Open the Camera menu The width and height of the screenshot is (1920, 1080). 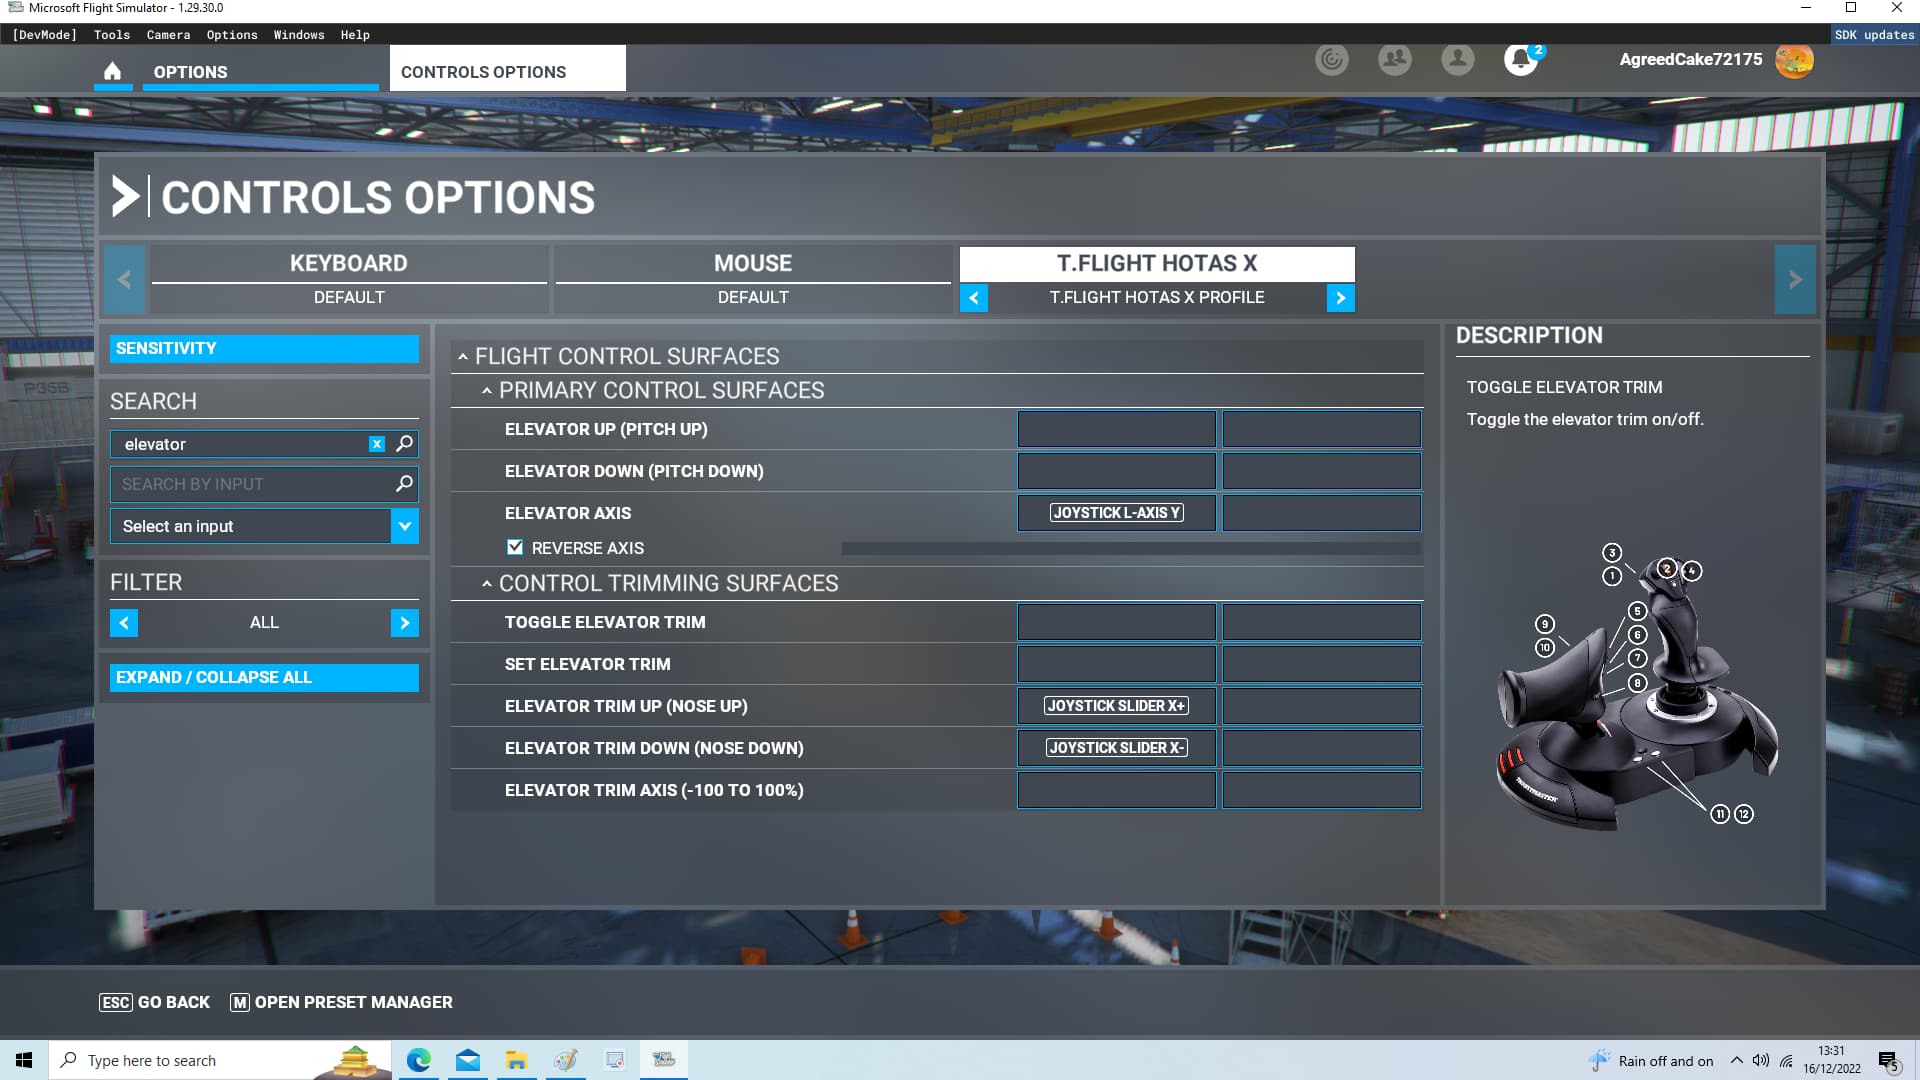coord(168,35)
